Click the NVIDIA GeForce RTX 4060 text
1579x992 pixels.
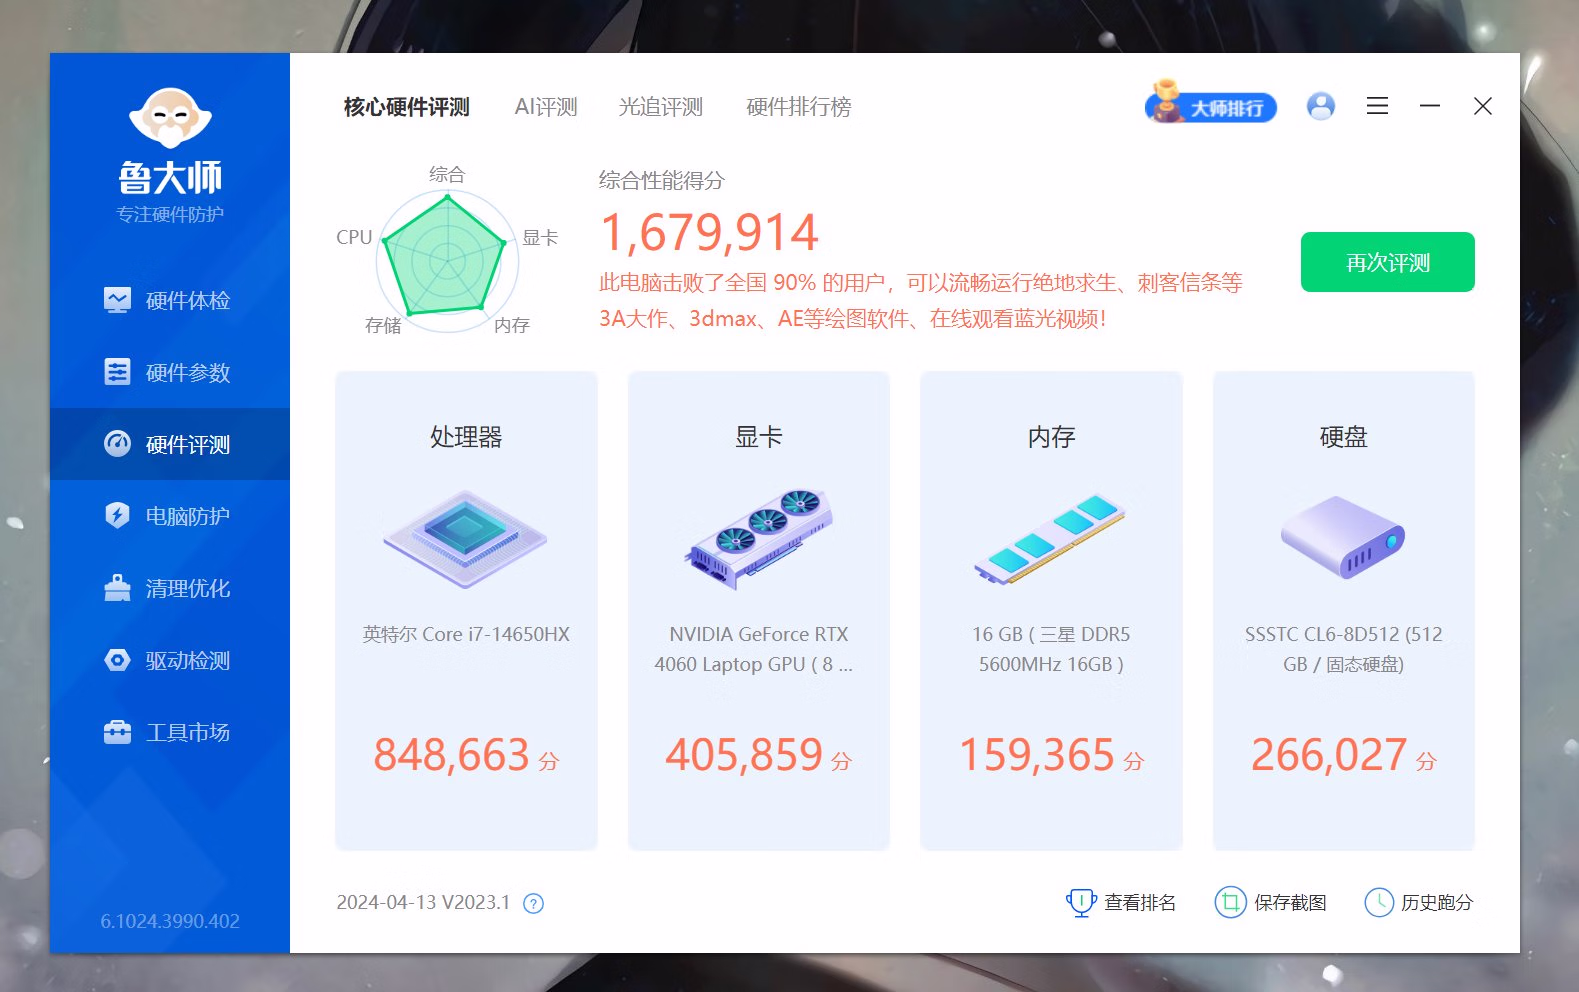tap(756, 649)
